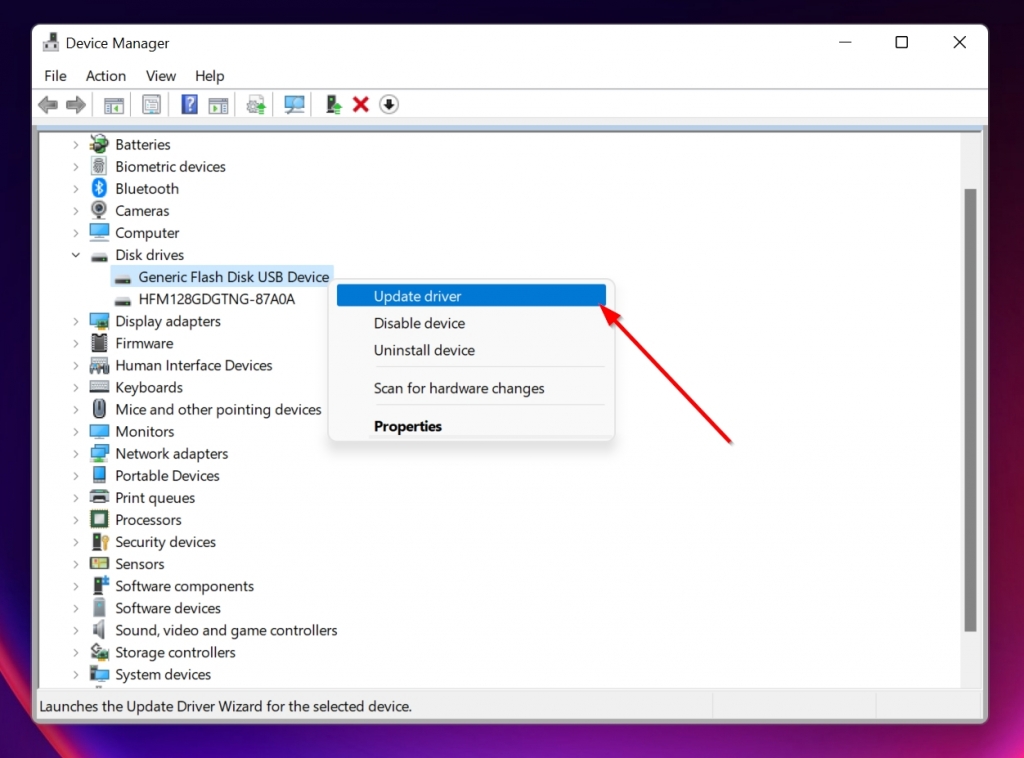Click the Forward navigation arrow
This screenshot has height=758, width=1024.
pos(78,104)
